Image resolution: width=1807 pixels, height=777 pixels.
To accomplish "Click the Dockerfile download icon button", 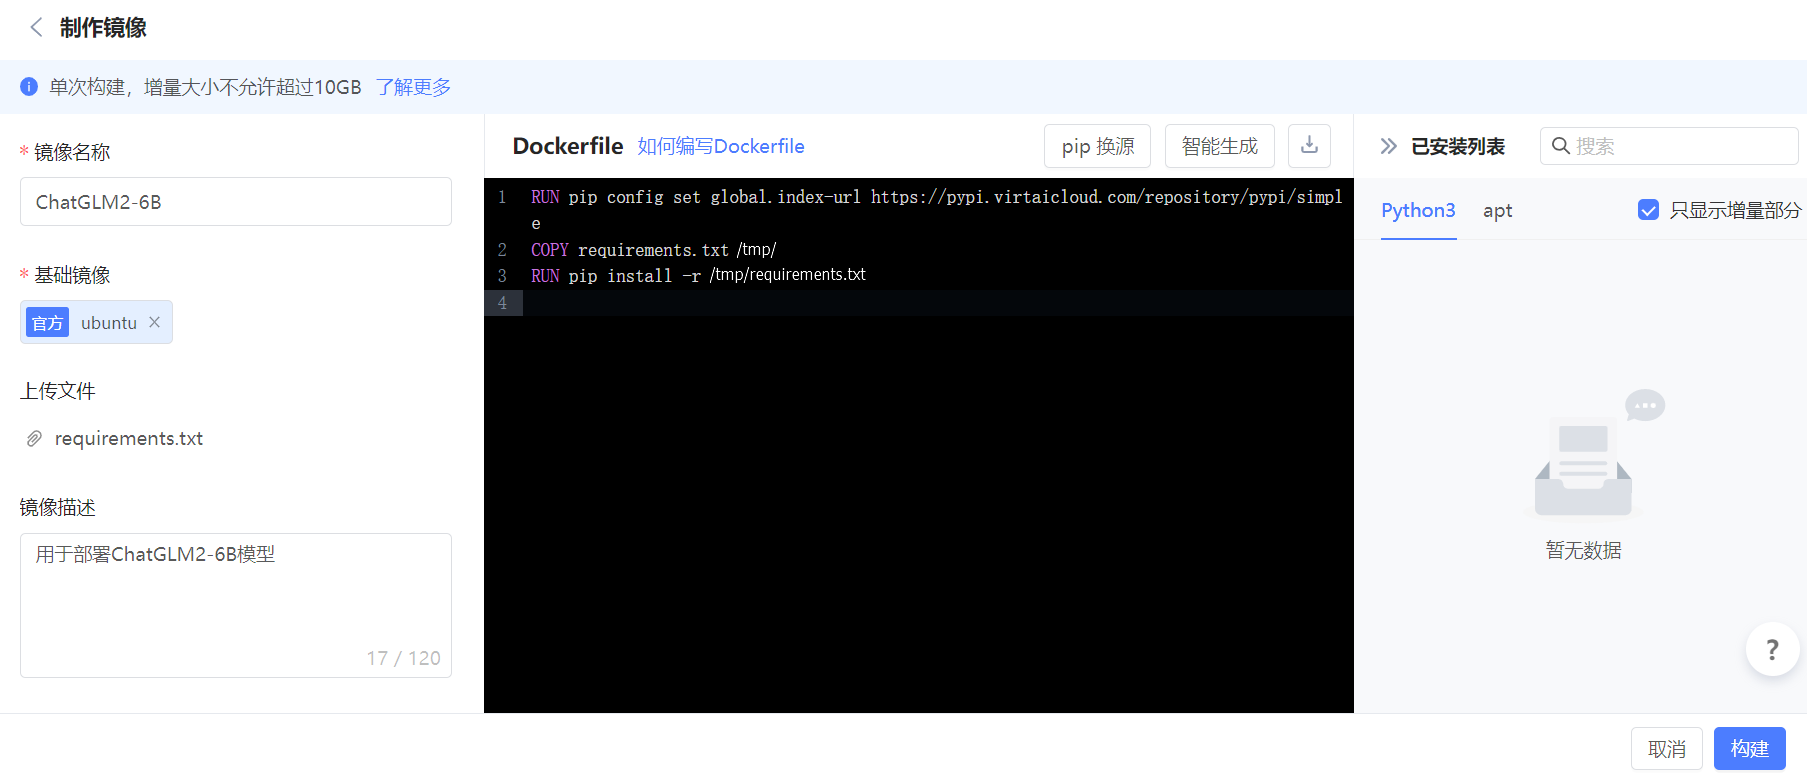I will tap(1309, 146).
